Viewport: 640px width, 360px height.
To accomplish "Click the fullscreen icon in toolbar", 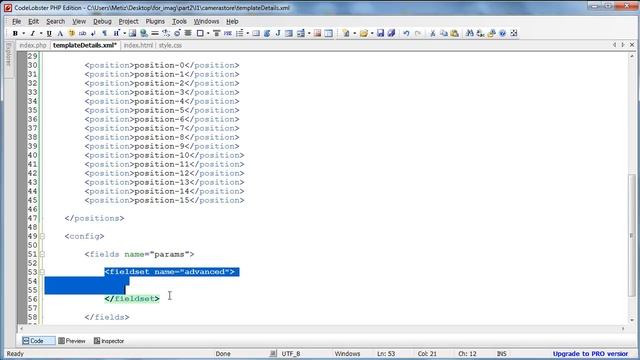I will point(513,33).
